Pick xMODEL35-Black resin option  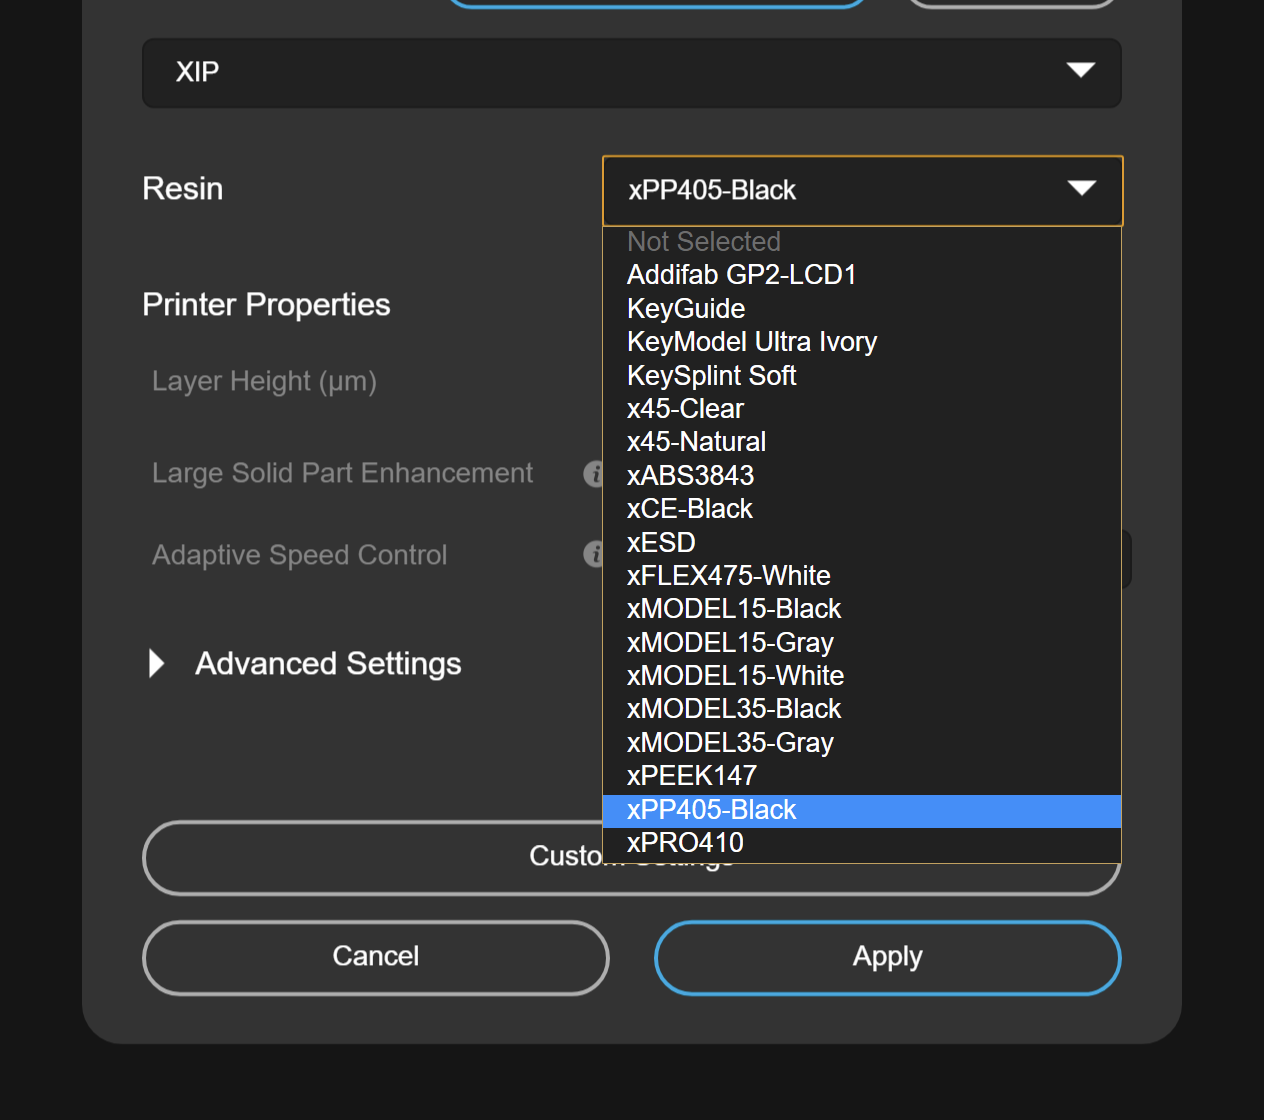[862, 709]
